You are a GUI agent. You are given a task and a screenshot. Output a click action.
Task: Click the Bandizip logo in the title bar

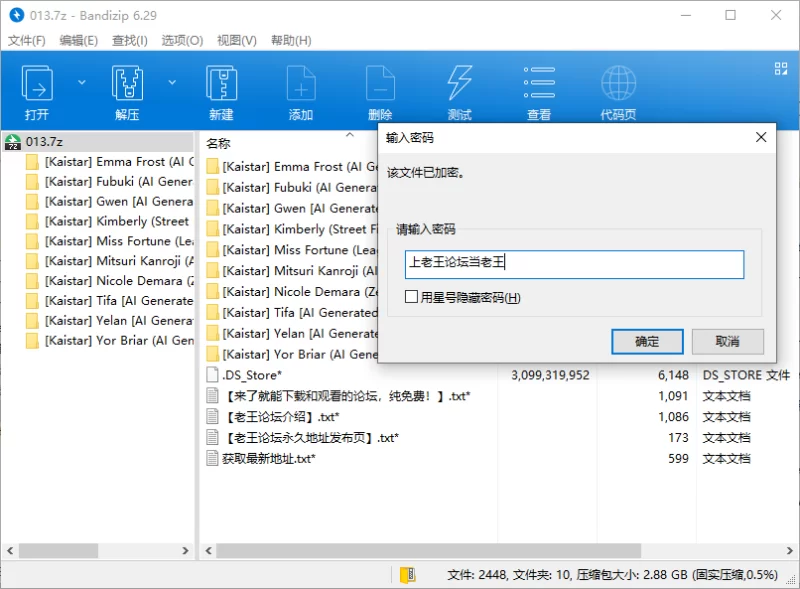pos(16,15)
